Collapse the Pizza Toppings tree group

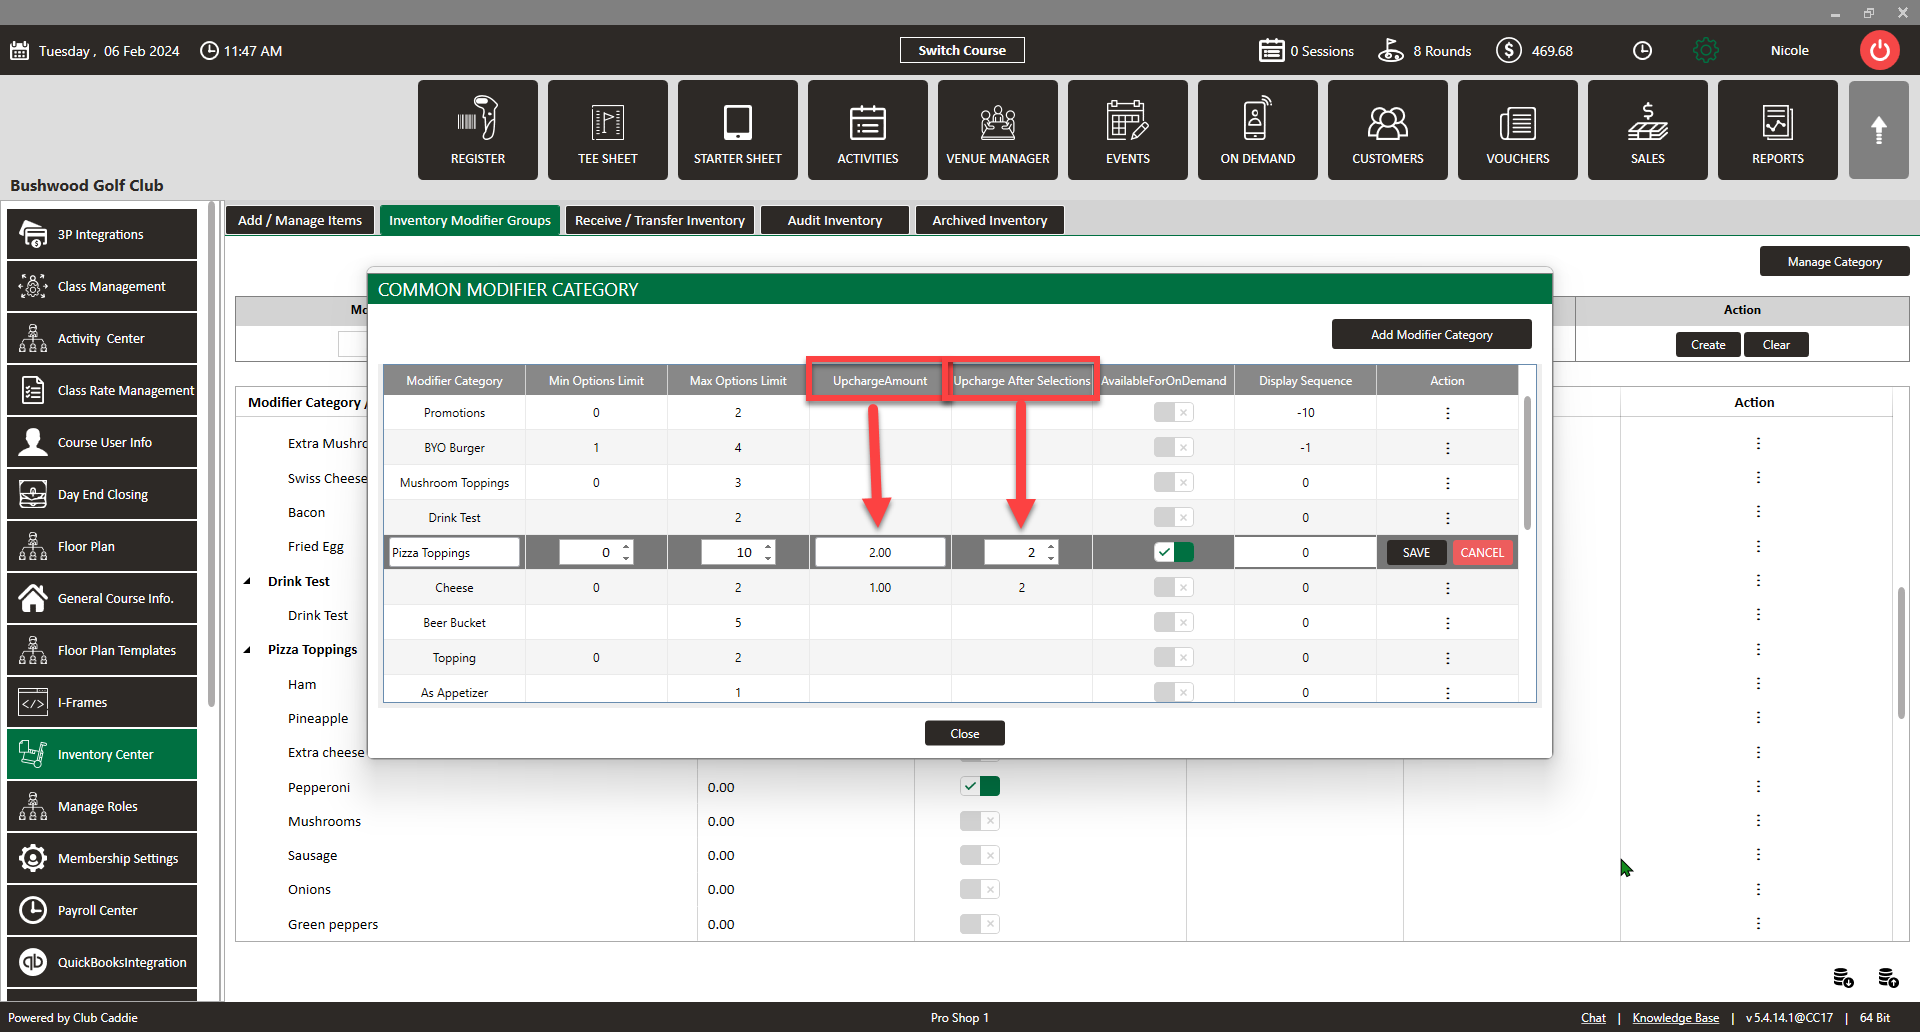248,650
